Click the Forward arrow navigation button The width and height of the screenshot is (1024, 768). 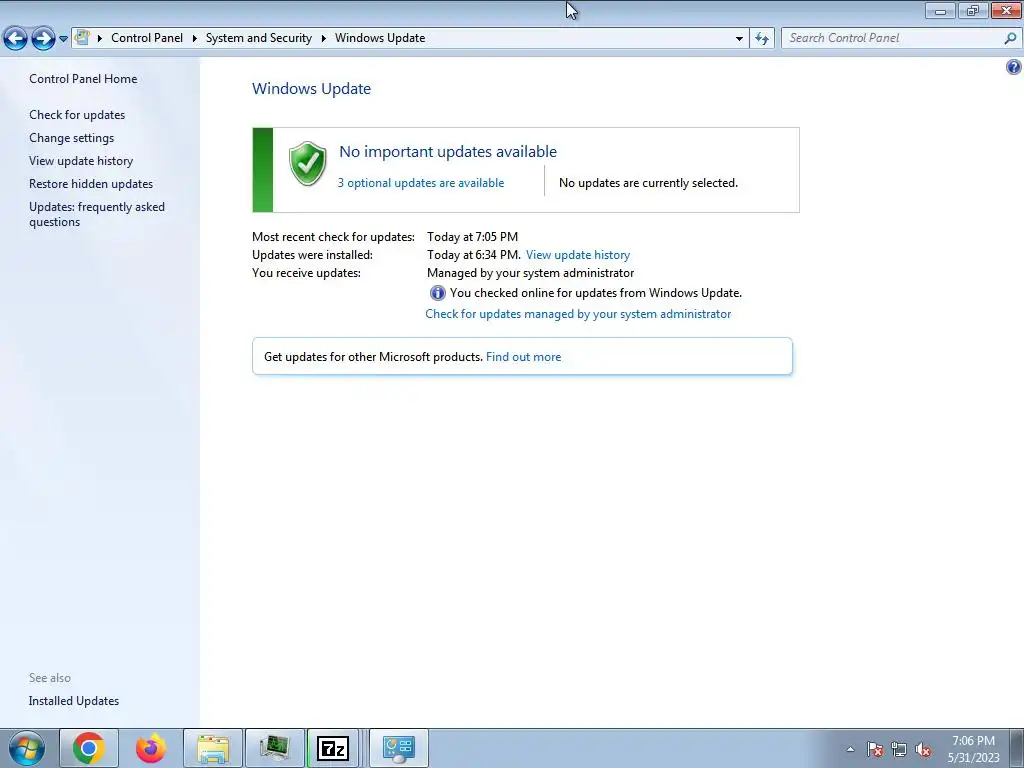[43, 38]
